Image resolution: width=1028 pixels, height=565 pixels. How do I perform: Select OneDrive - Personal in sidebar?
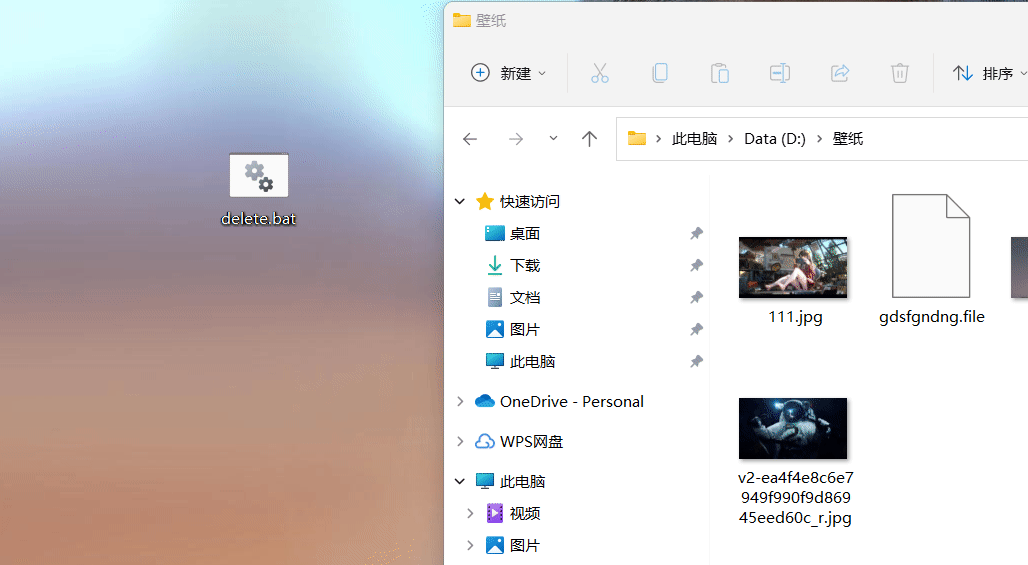[572, 402]
